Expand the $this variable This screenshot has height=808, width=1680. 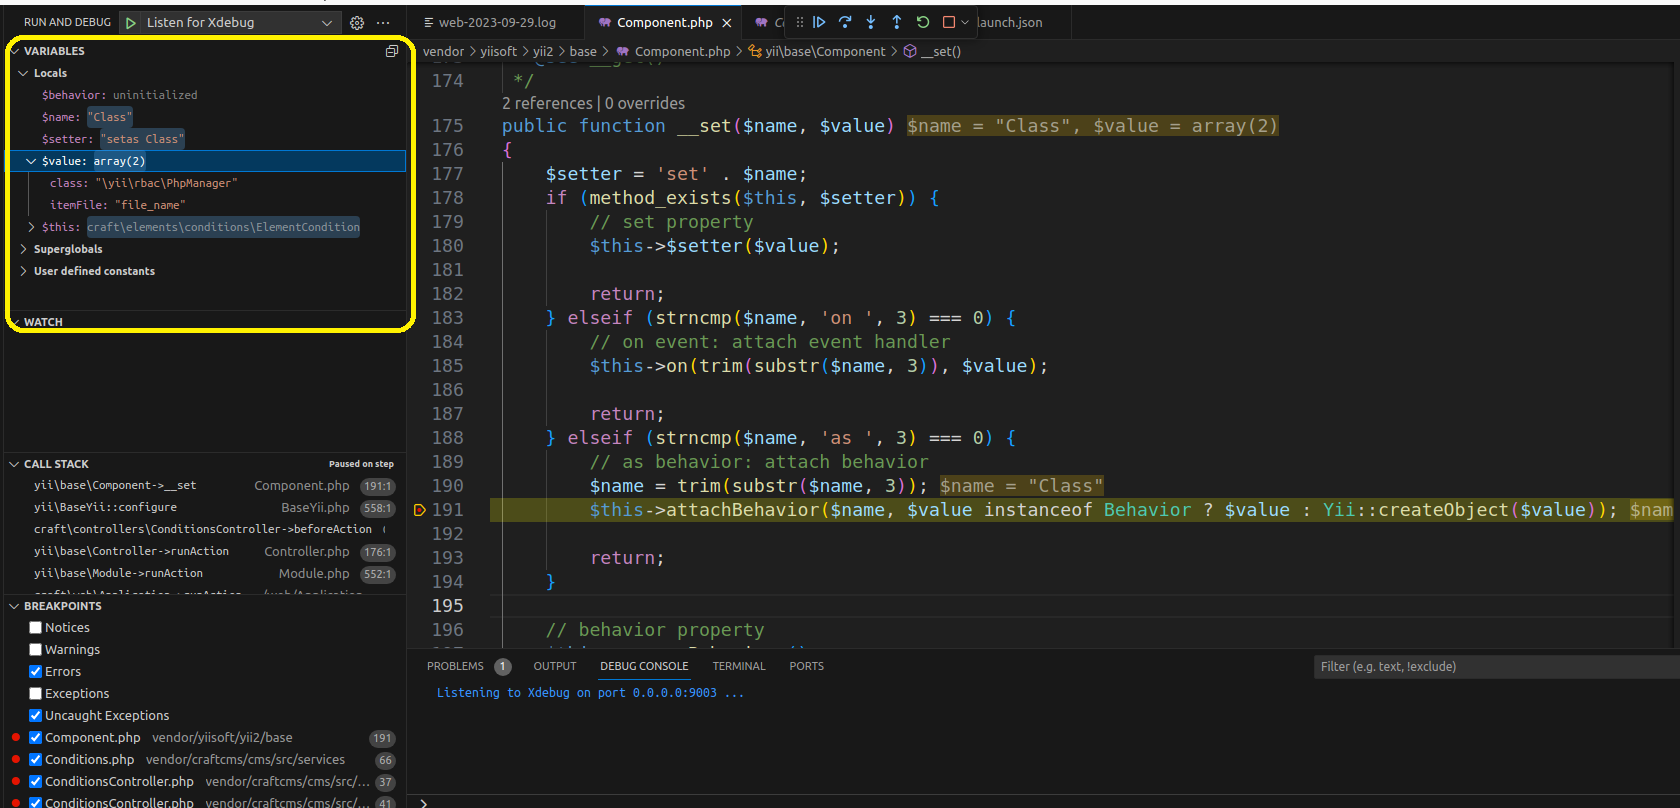pyautogui.click(x=31, y=227)
